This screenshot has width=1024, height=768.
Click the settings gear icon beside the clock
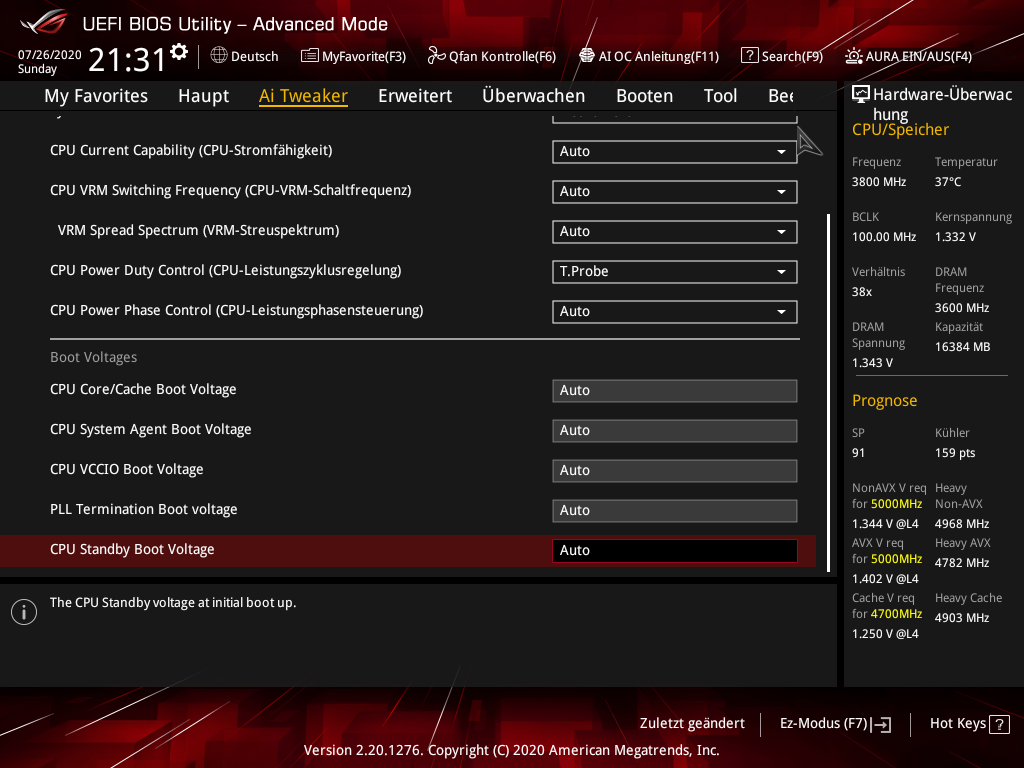[179, 51]
